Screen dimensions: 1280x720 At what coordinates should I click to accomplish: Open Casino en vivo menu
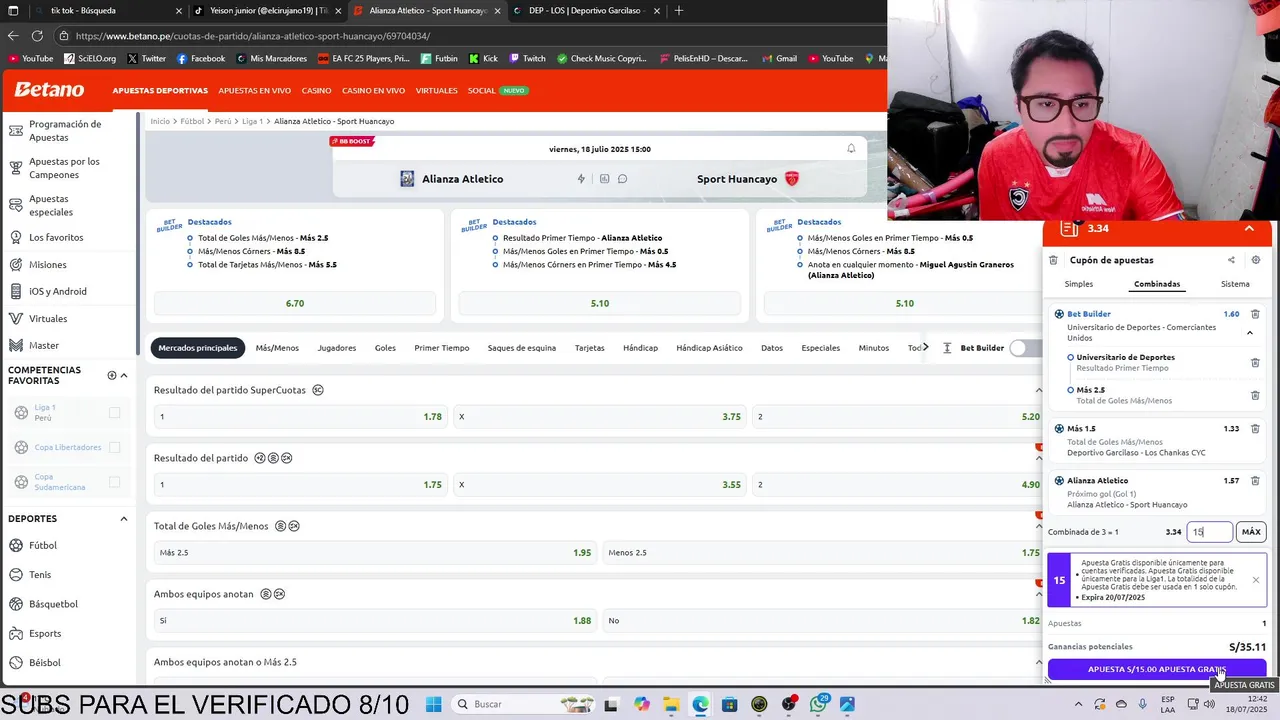(x=373, y=90)
